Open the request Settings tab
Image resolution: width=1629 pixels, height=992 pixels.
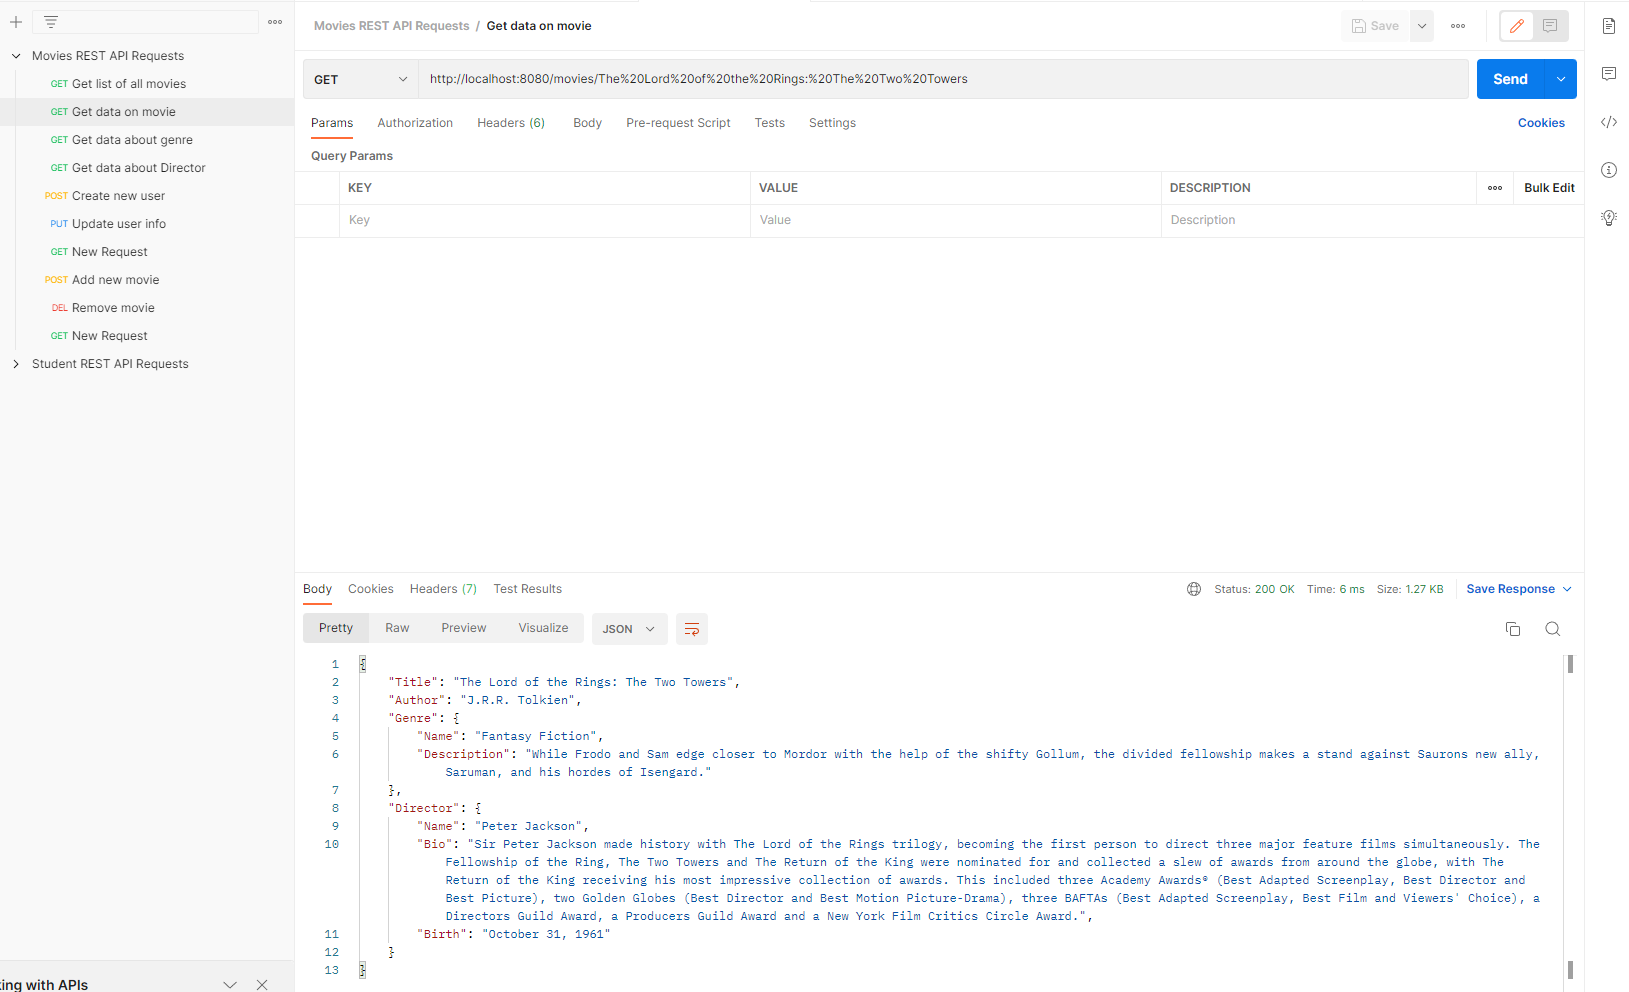point(832,123)
